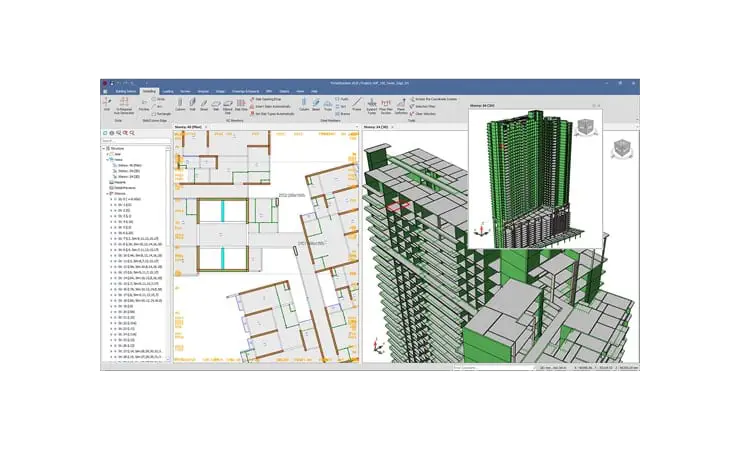Insert an RC Column member
This screenshot has width=740, height=450.
click(x=180, y=104)
